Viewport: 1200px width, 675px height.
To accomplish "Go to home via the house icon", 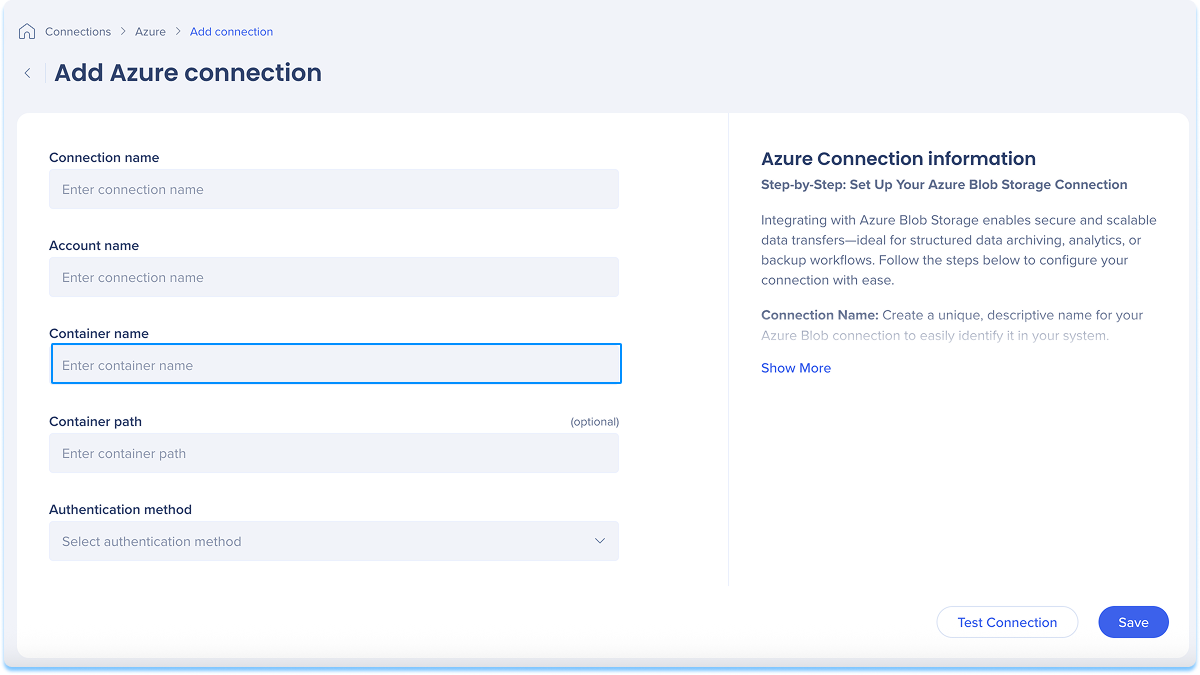I will pyautogui.click(x=27, y=32).
